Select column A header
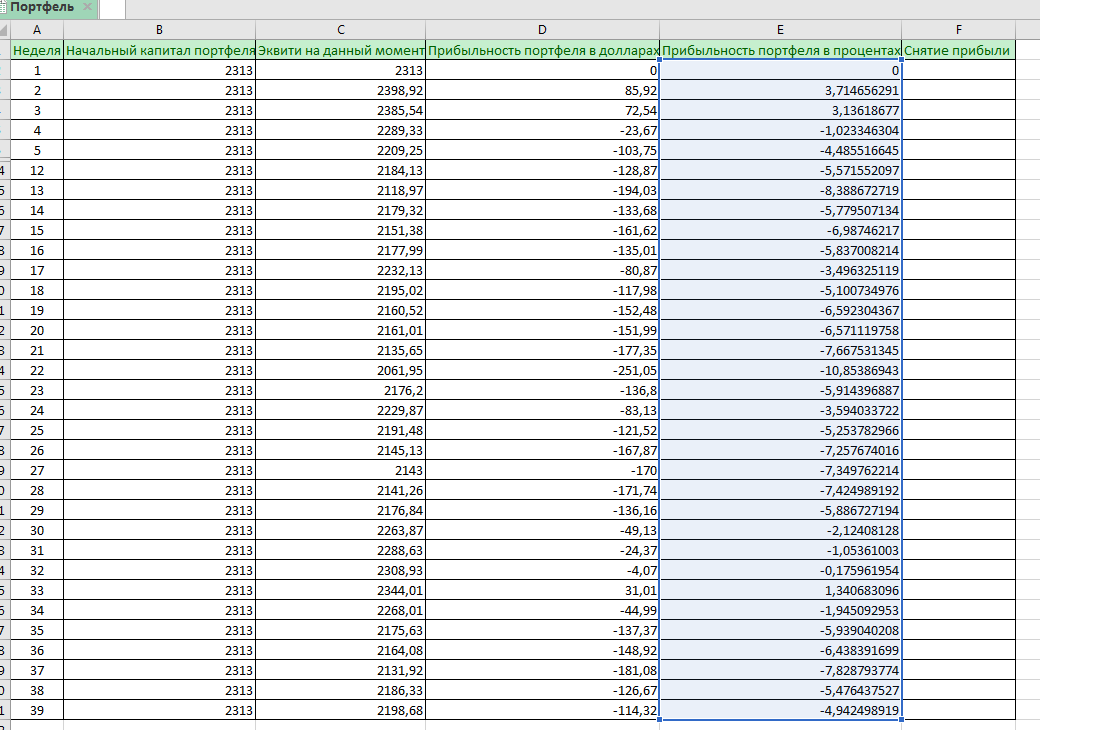This screenshot has height=730, width=1100. (x=37, y=30)
